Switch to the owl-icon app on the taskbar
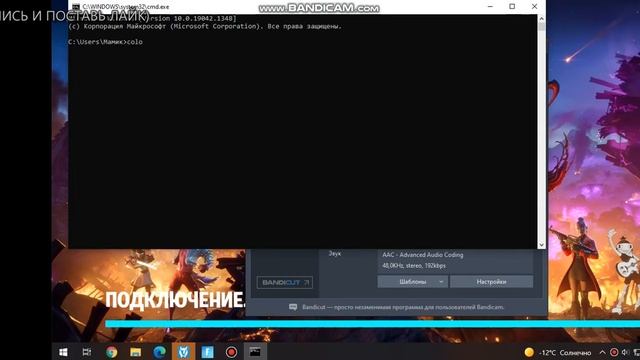640x360 pixels. [x=184, y=352]
